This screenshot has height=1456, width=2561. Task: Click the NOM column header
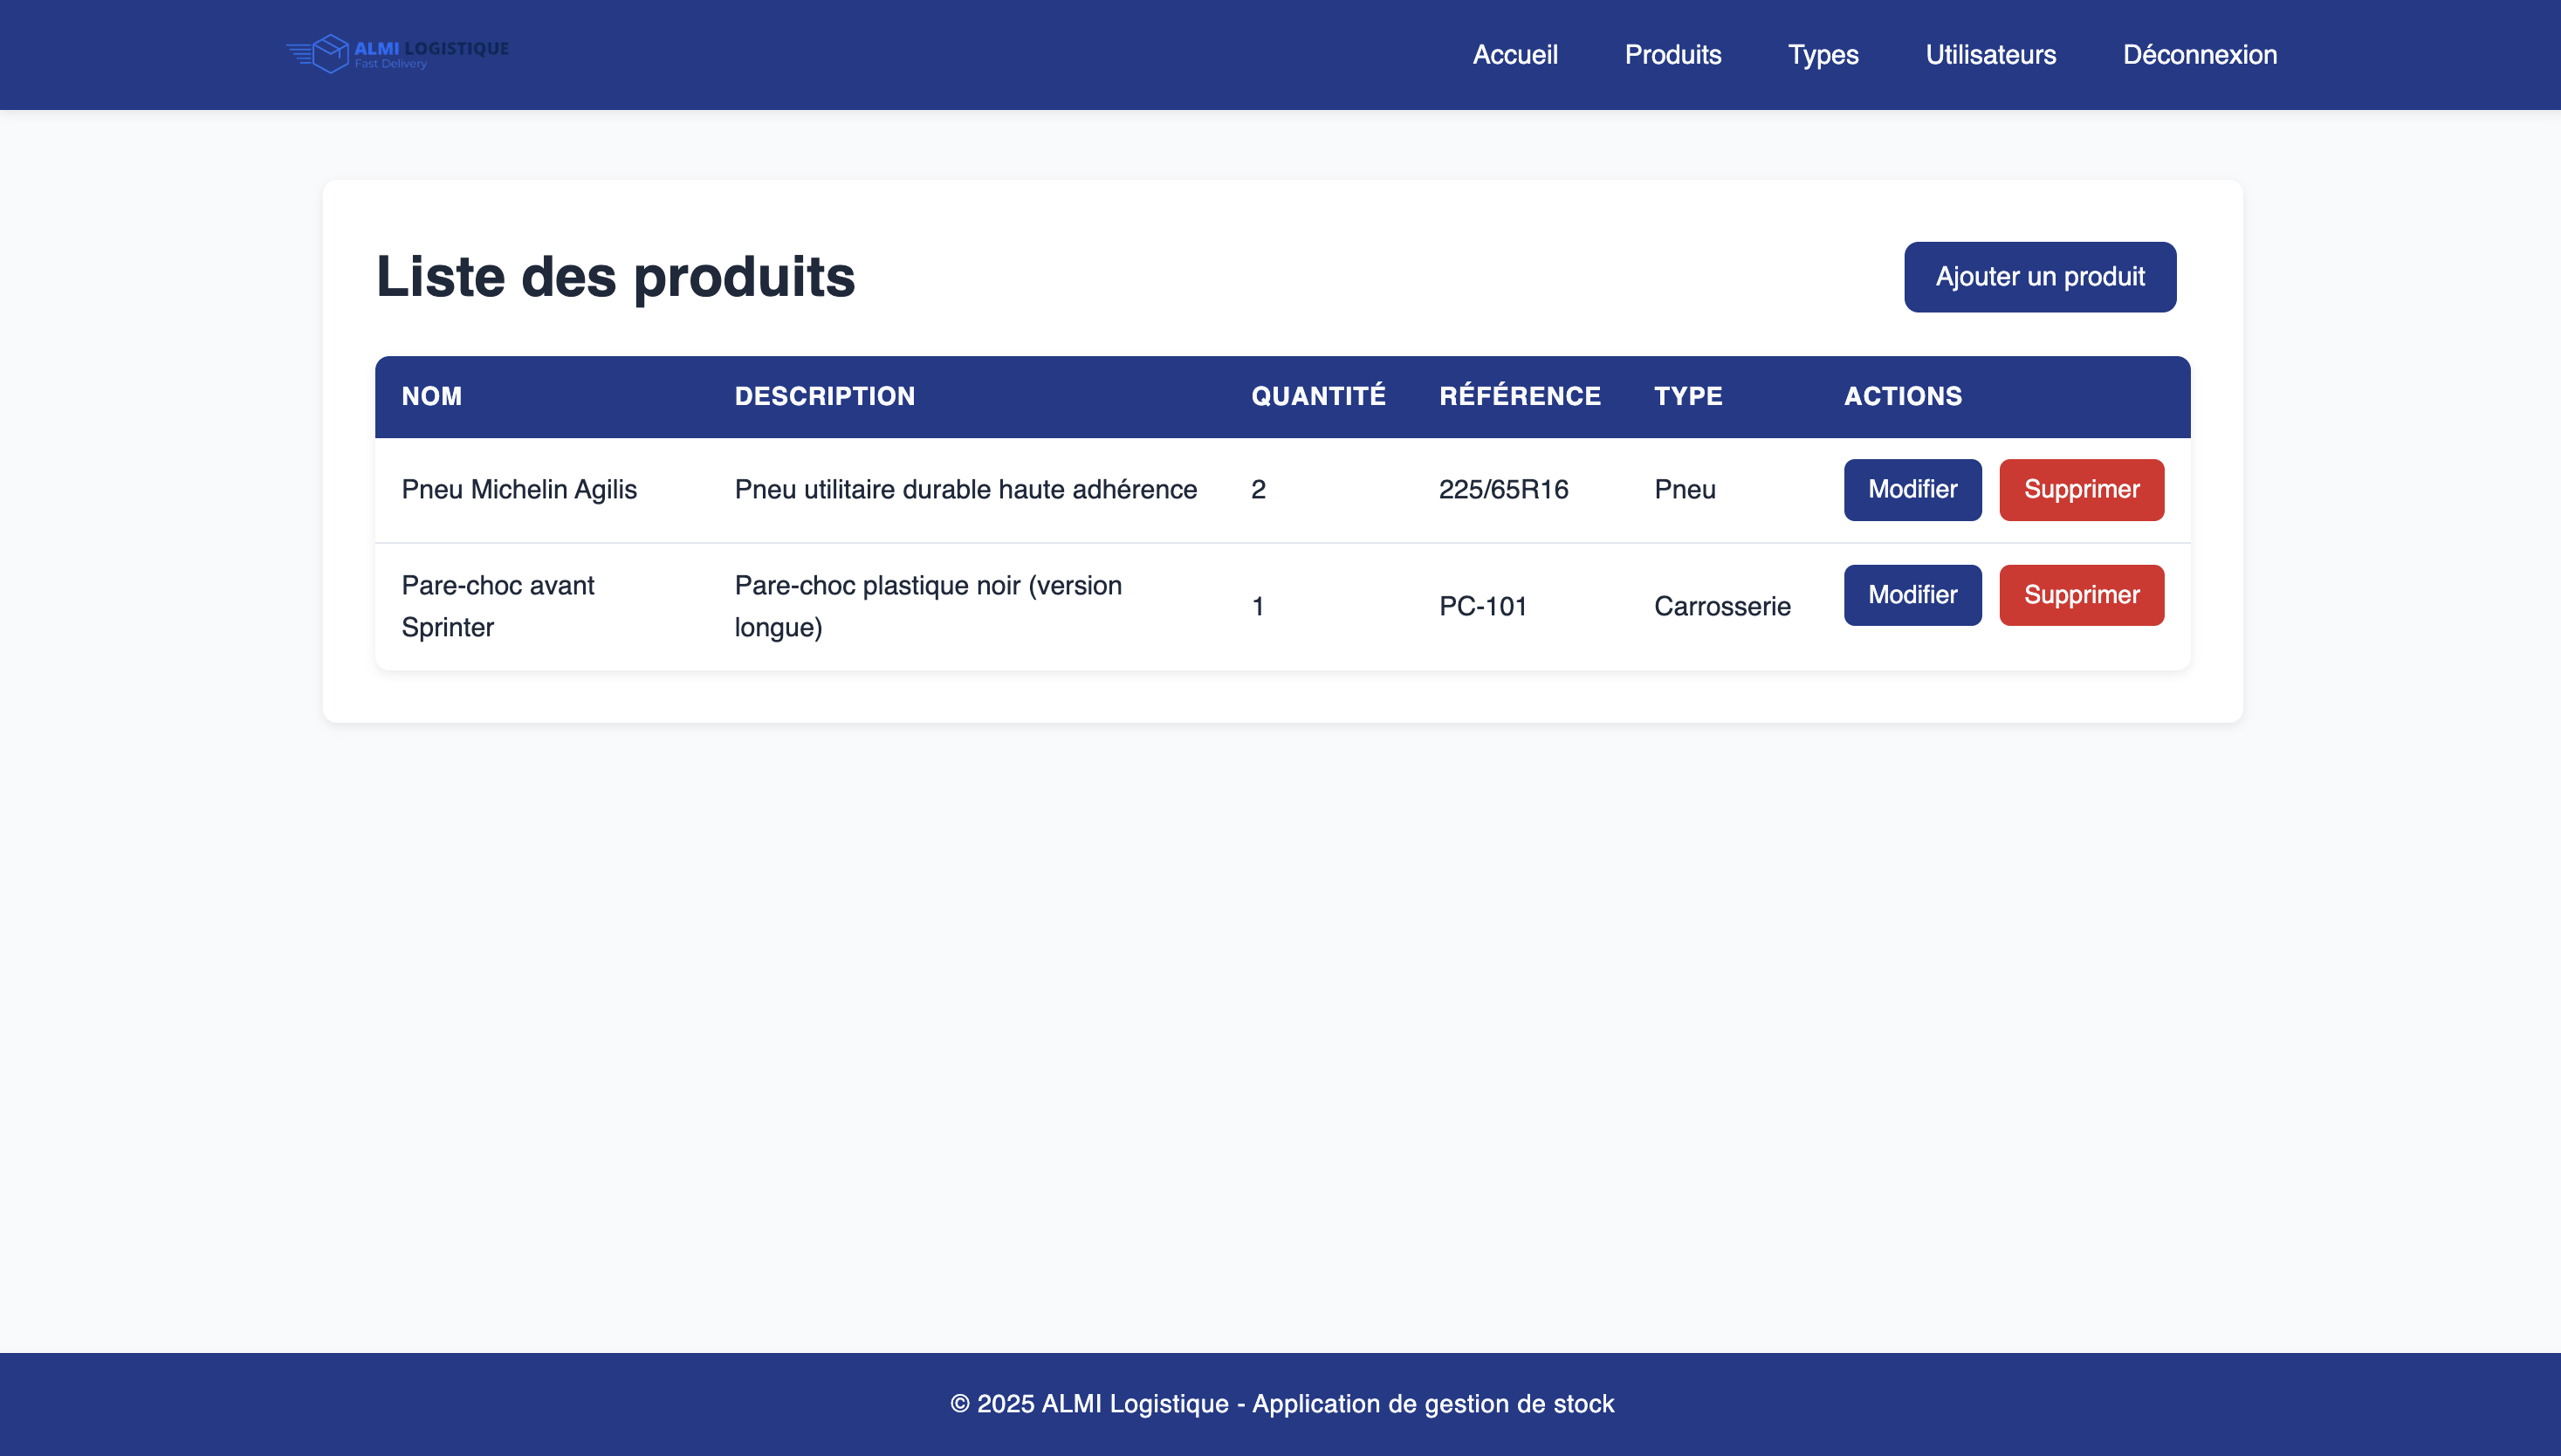(431, 396)
